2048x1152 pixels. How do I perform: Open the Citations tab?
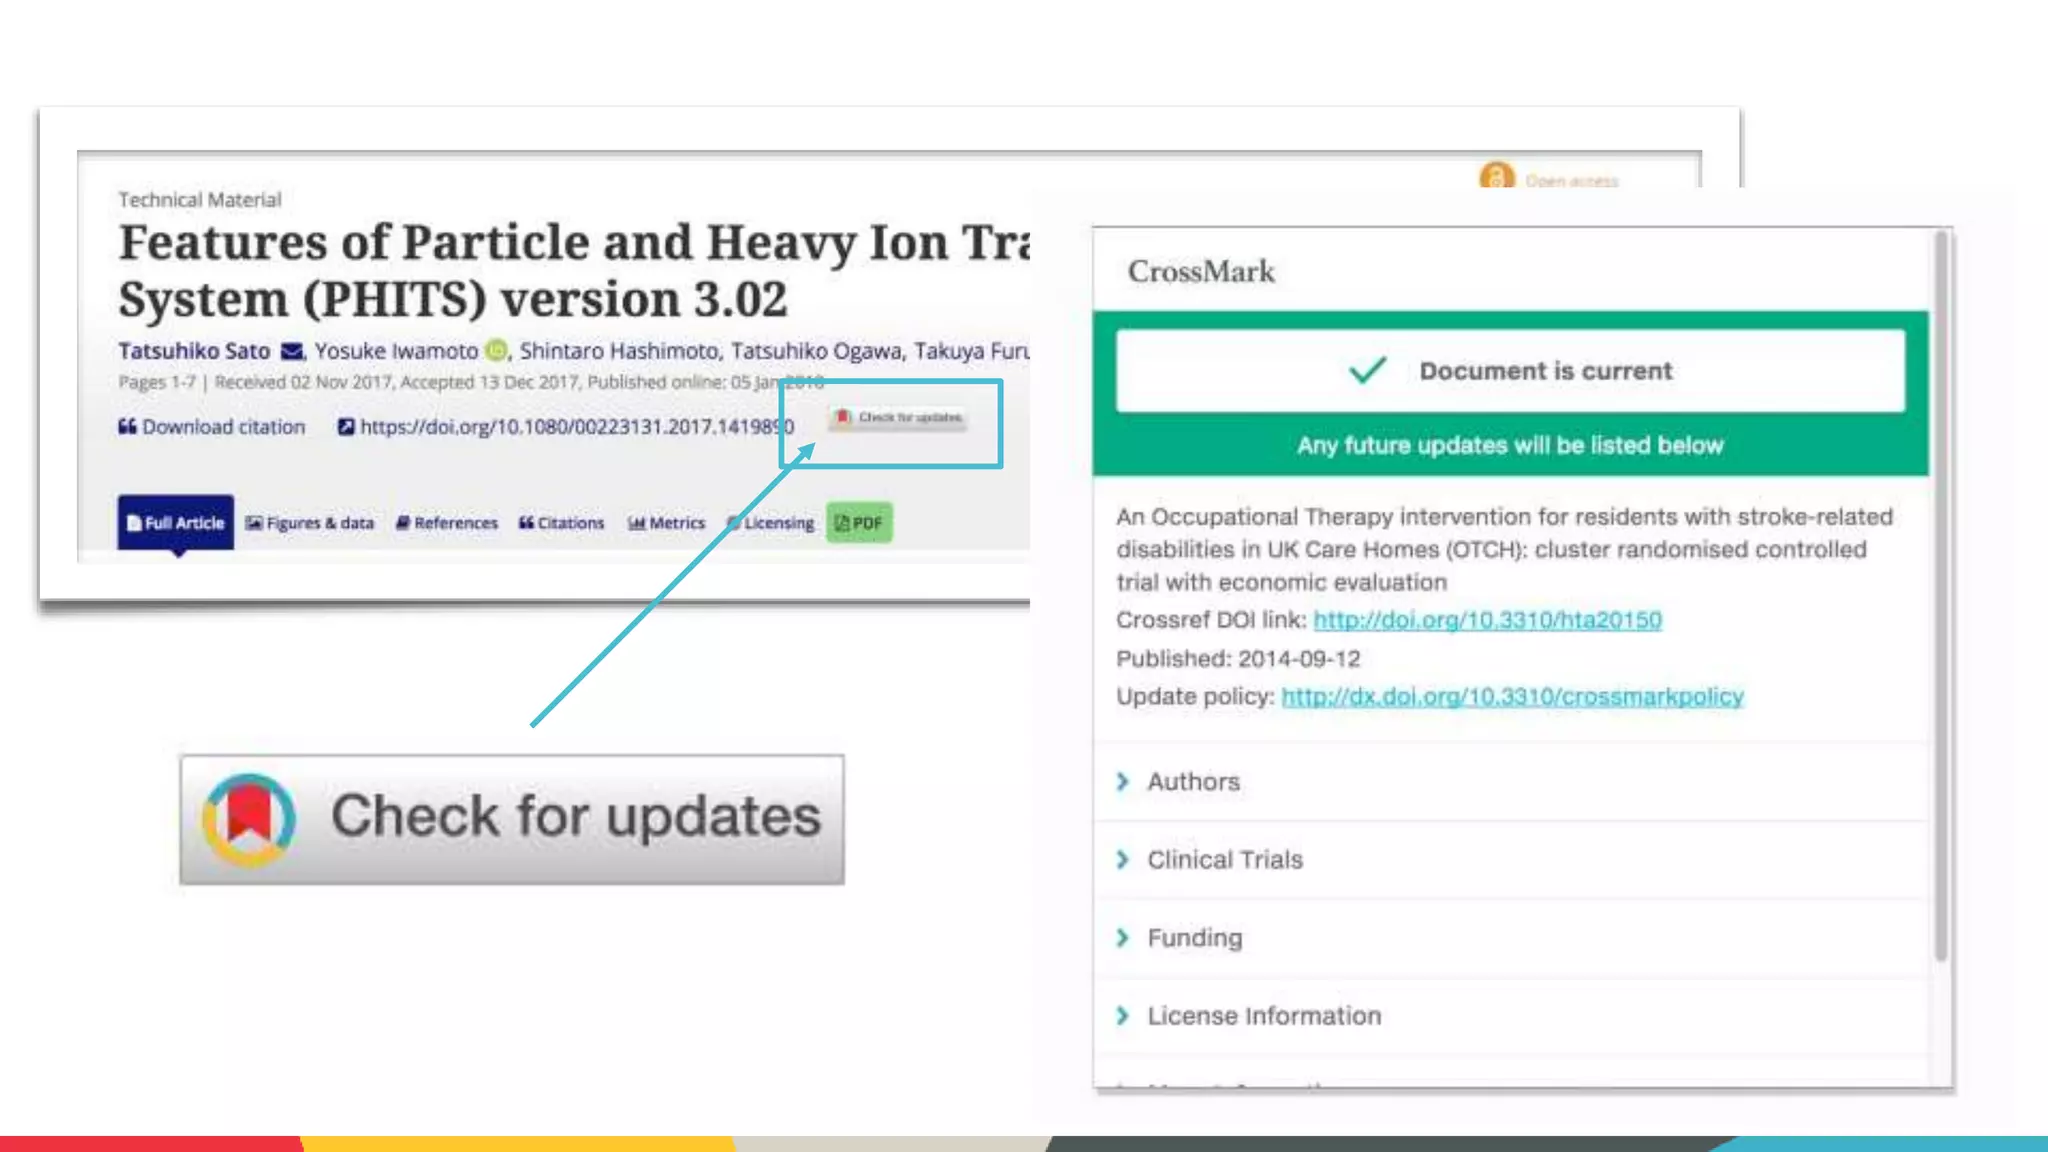pos(562,523)
